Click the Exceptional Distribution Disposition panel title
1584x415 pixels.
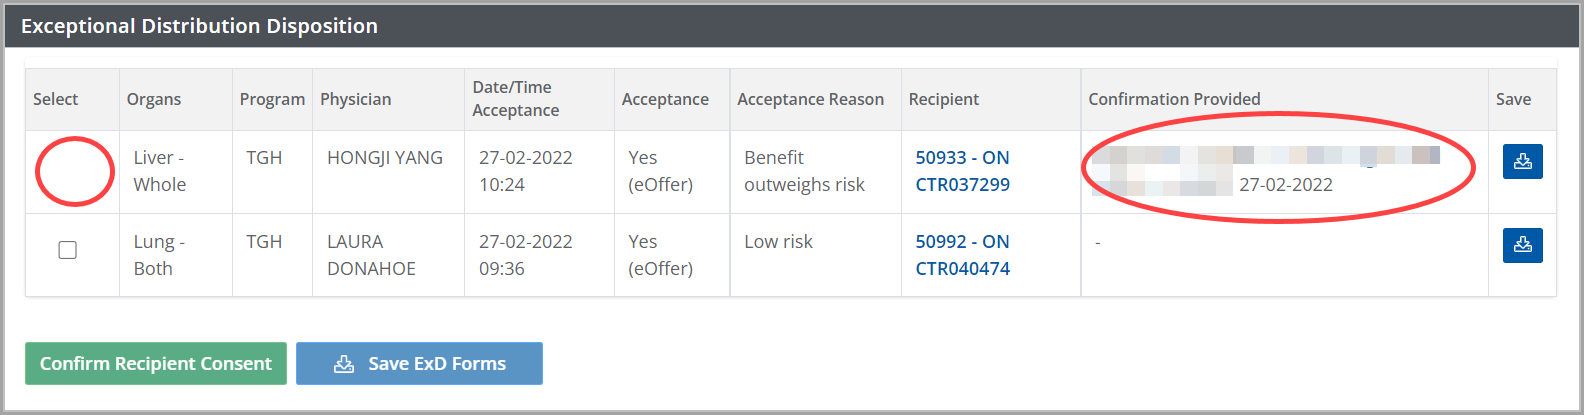(200, 26)
